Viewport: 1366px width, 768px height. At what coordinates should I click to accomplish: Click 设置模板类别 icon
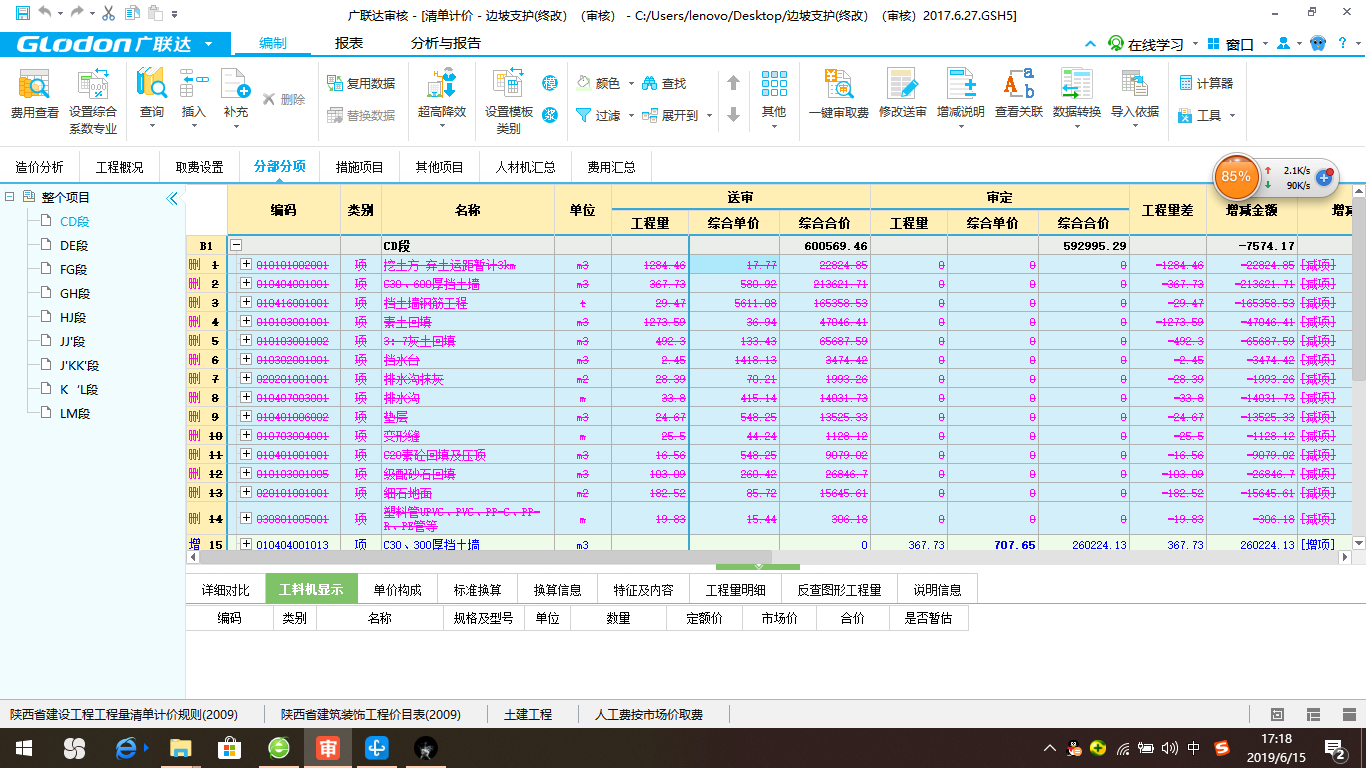[x=509, y=103]
